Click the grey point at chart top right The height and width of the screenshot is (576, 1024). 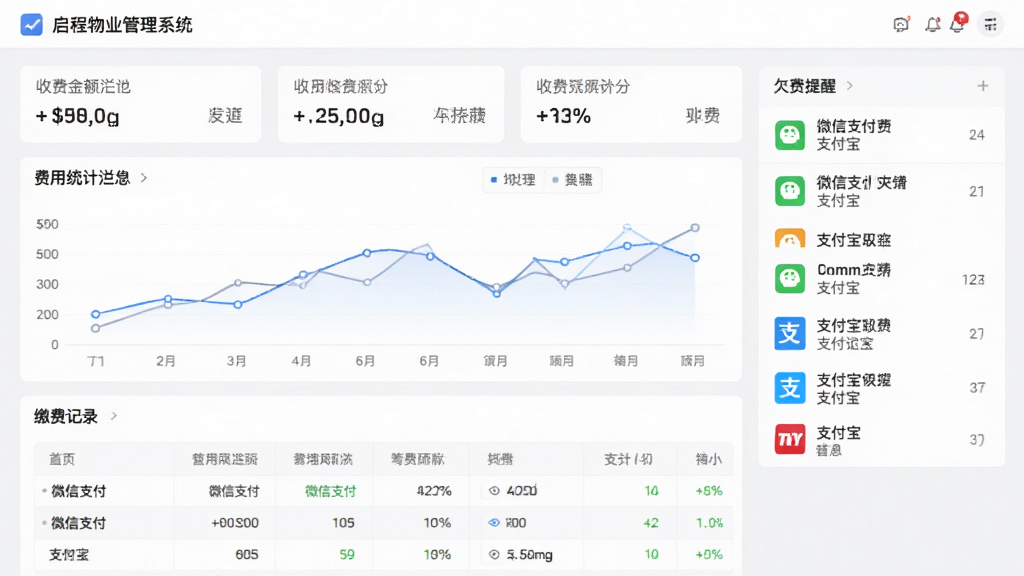click(x=695, y=228)
